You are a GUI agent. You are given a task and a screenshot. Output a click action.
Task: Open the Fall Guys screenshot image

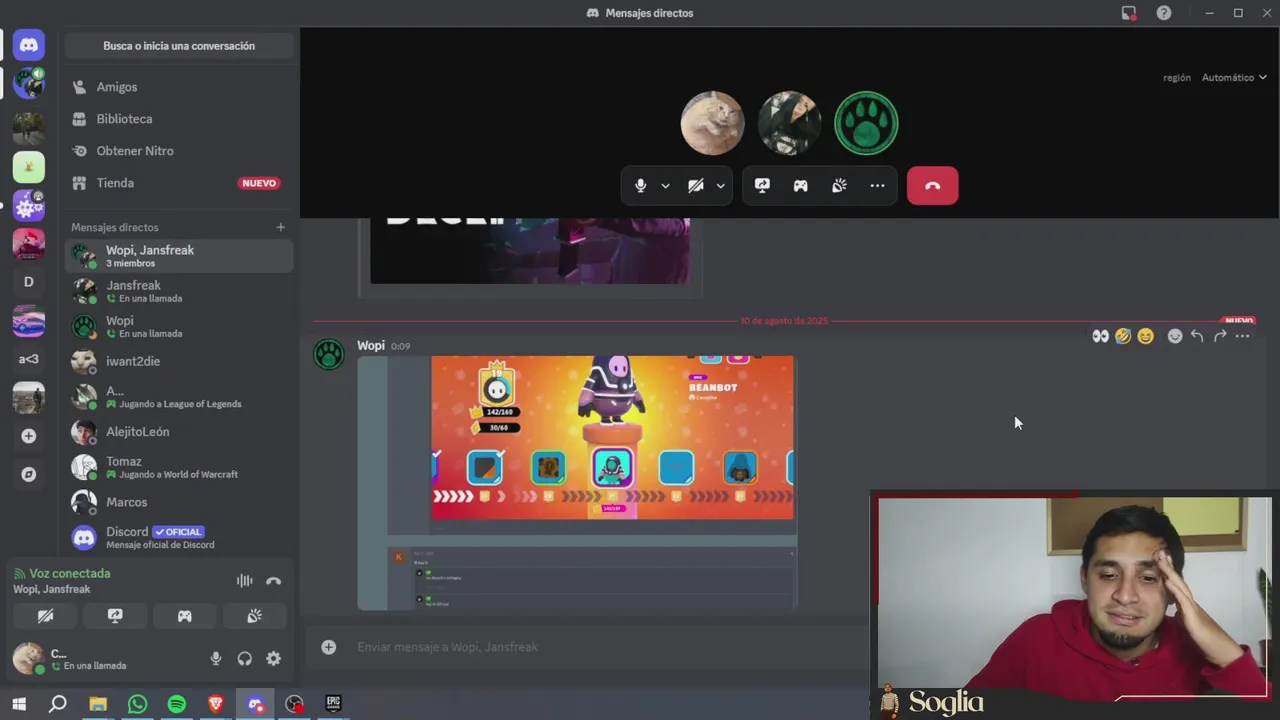pos(612,437)
